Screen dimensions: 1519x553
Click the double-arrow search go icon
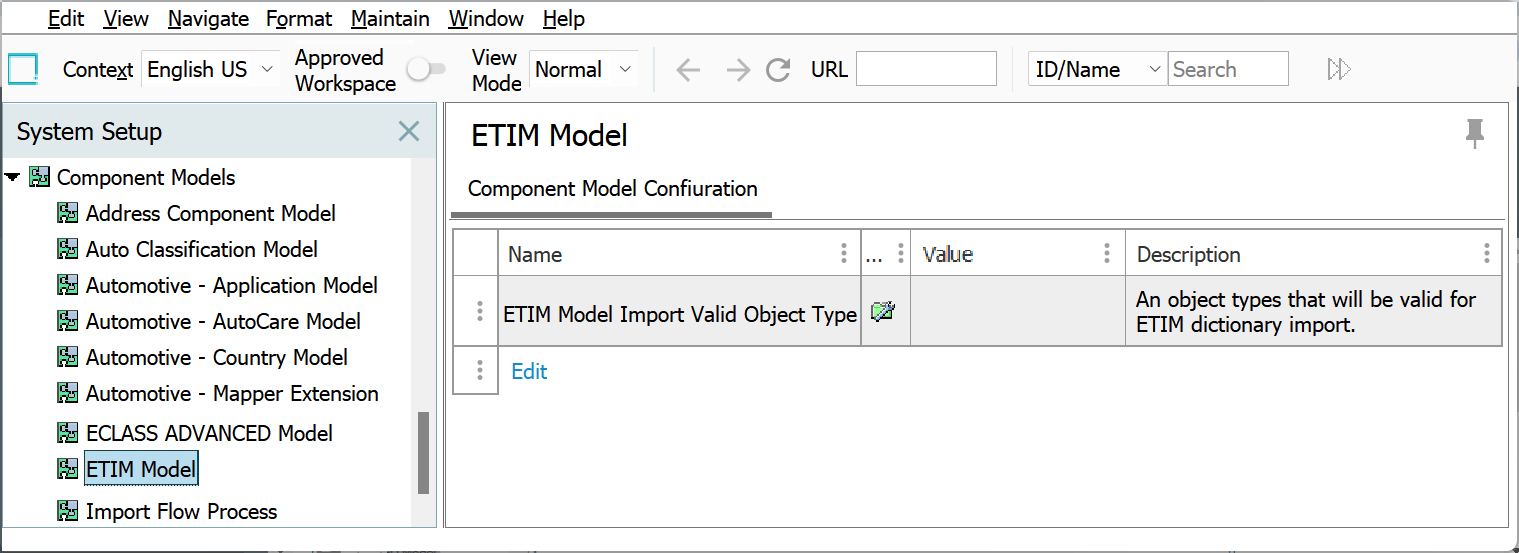1339,70
